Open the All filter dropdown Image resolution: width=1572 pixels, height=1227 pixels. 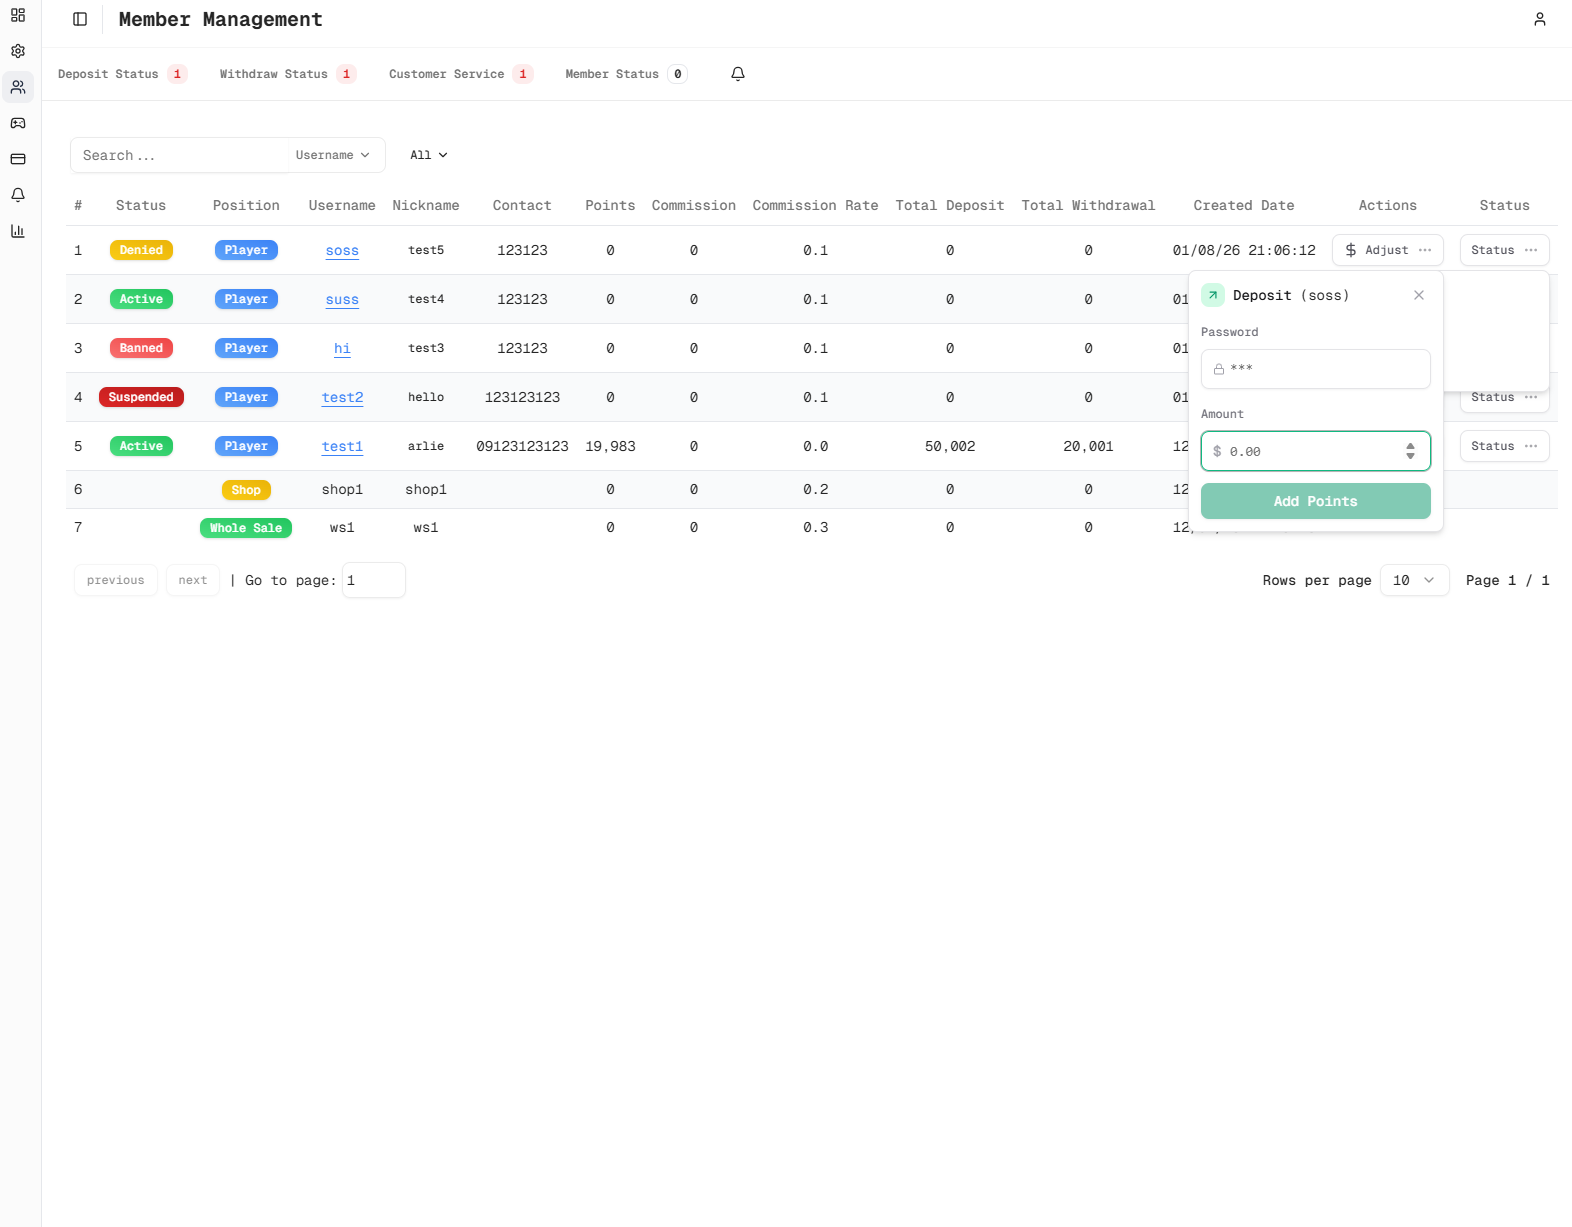point(428,155)
